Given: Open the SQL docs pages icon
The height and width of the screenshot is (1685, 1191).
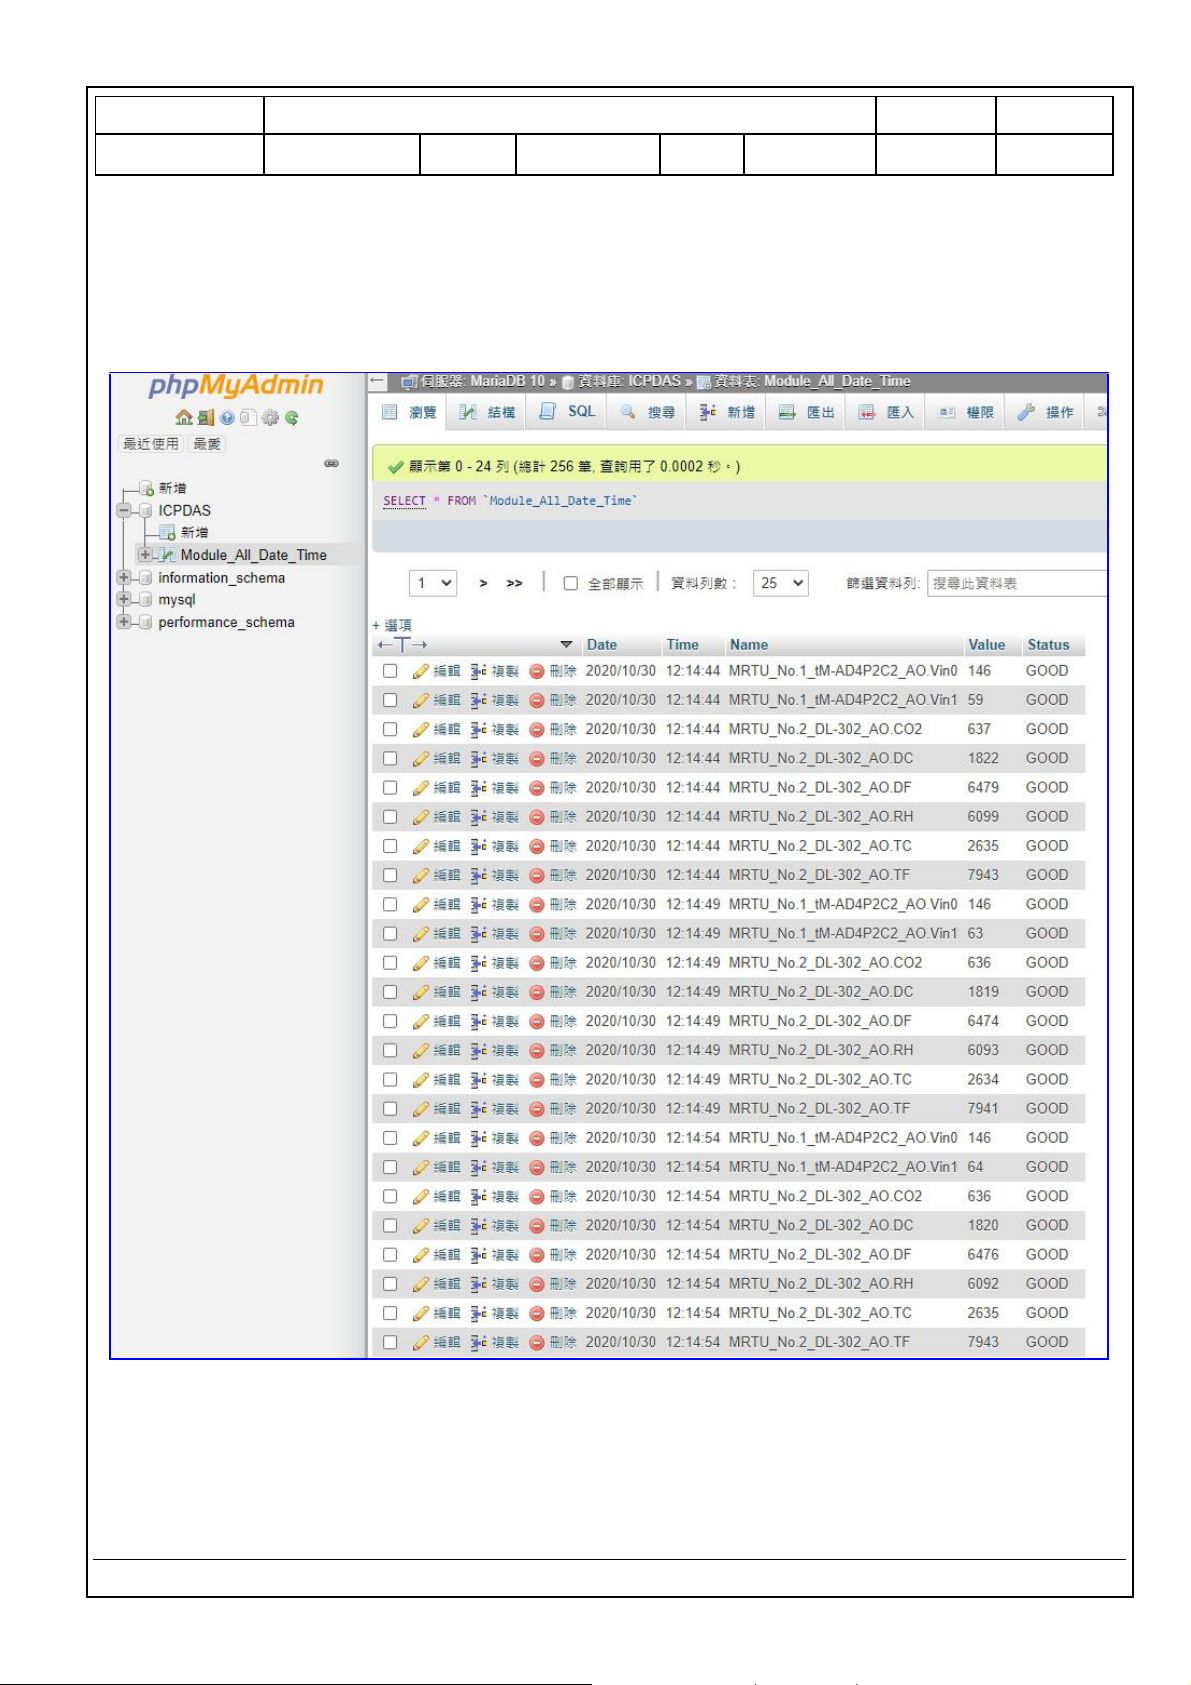Looking at the screenshot, I should pos(248,418).
